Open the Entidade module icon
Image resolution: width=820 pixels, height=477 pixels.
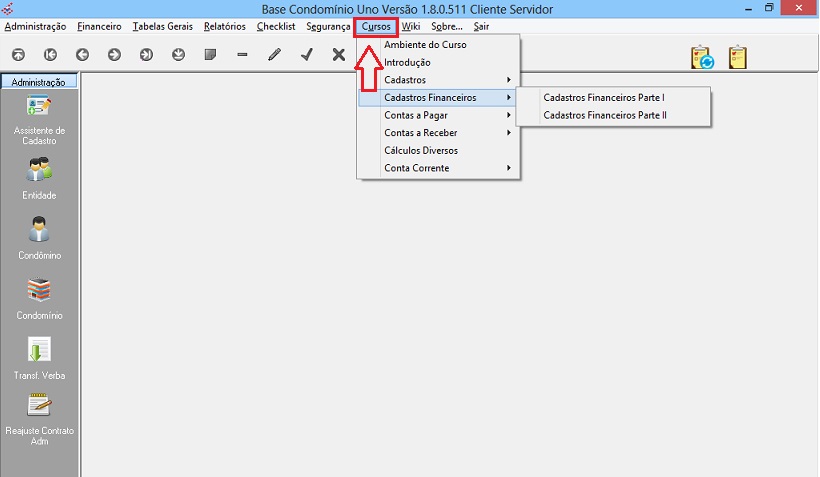(x=39, y=171)
